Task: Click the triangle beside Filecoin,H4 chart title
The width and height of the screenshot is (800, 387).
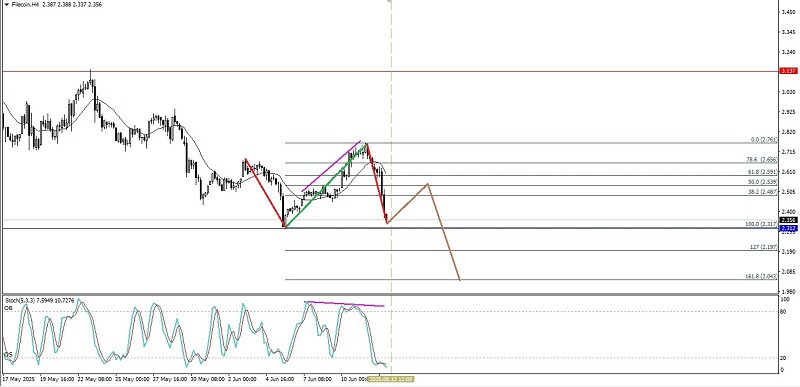Action: point(6,5)
